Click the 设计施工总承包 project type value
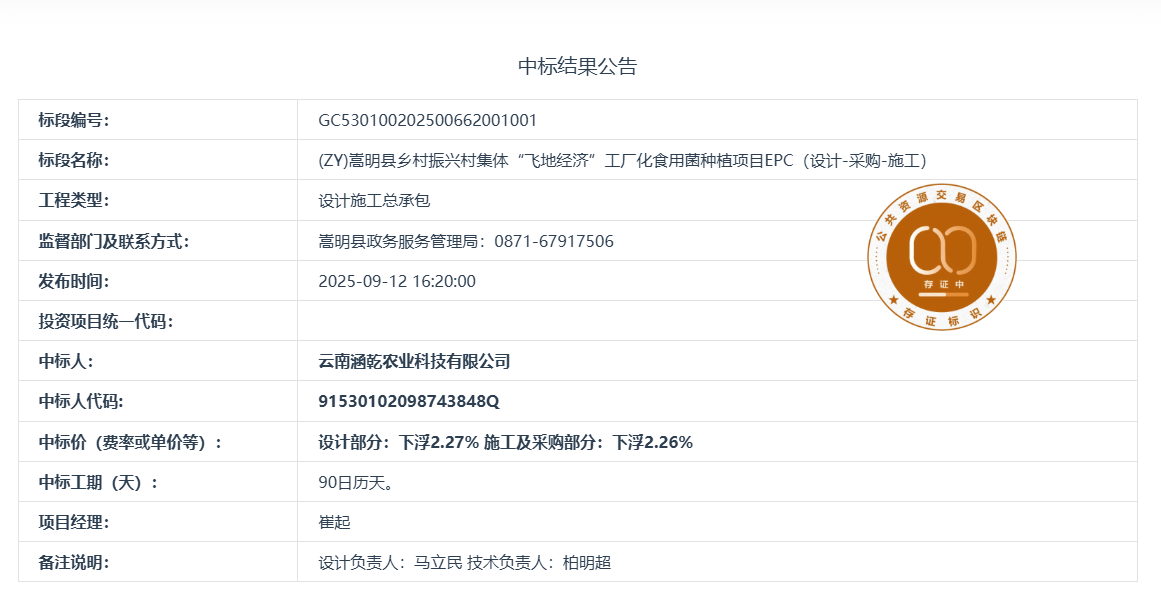 (374, 201)
